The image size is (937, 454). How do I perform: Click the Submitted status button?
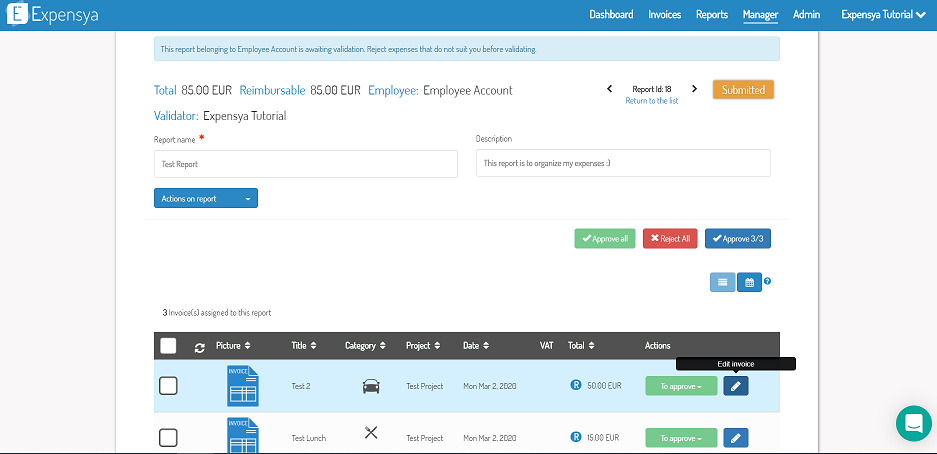click(743, 90)
